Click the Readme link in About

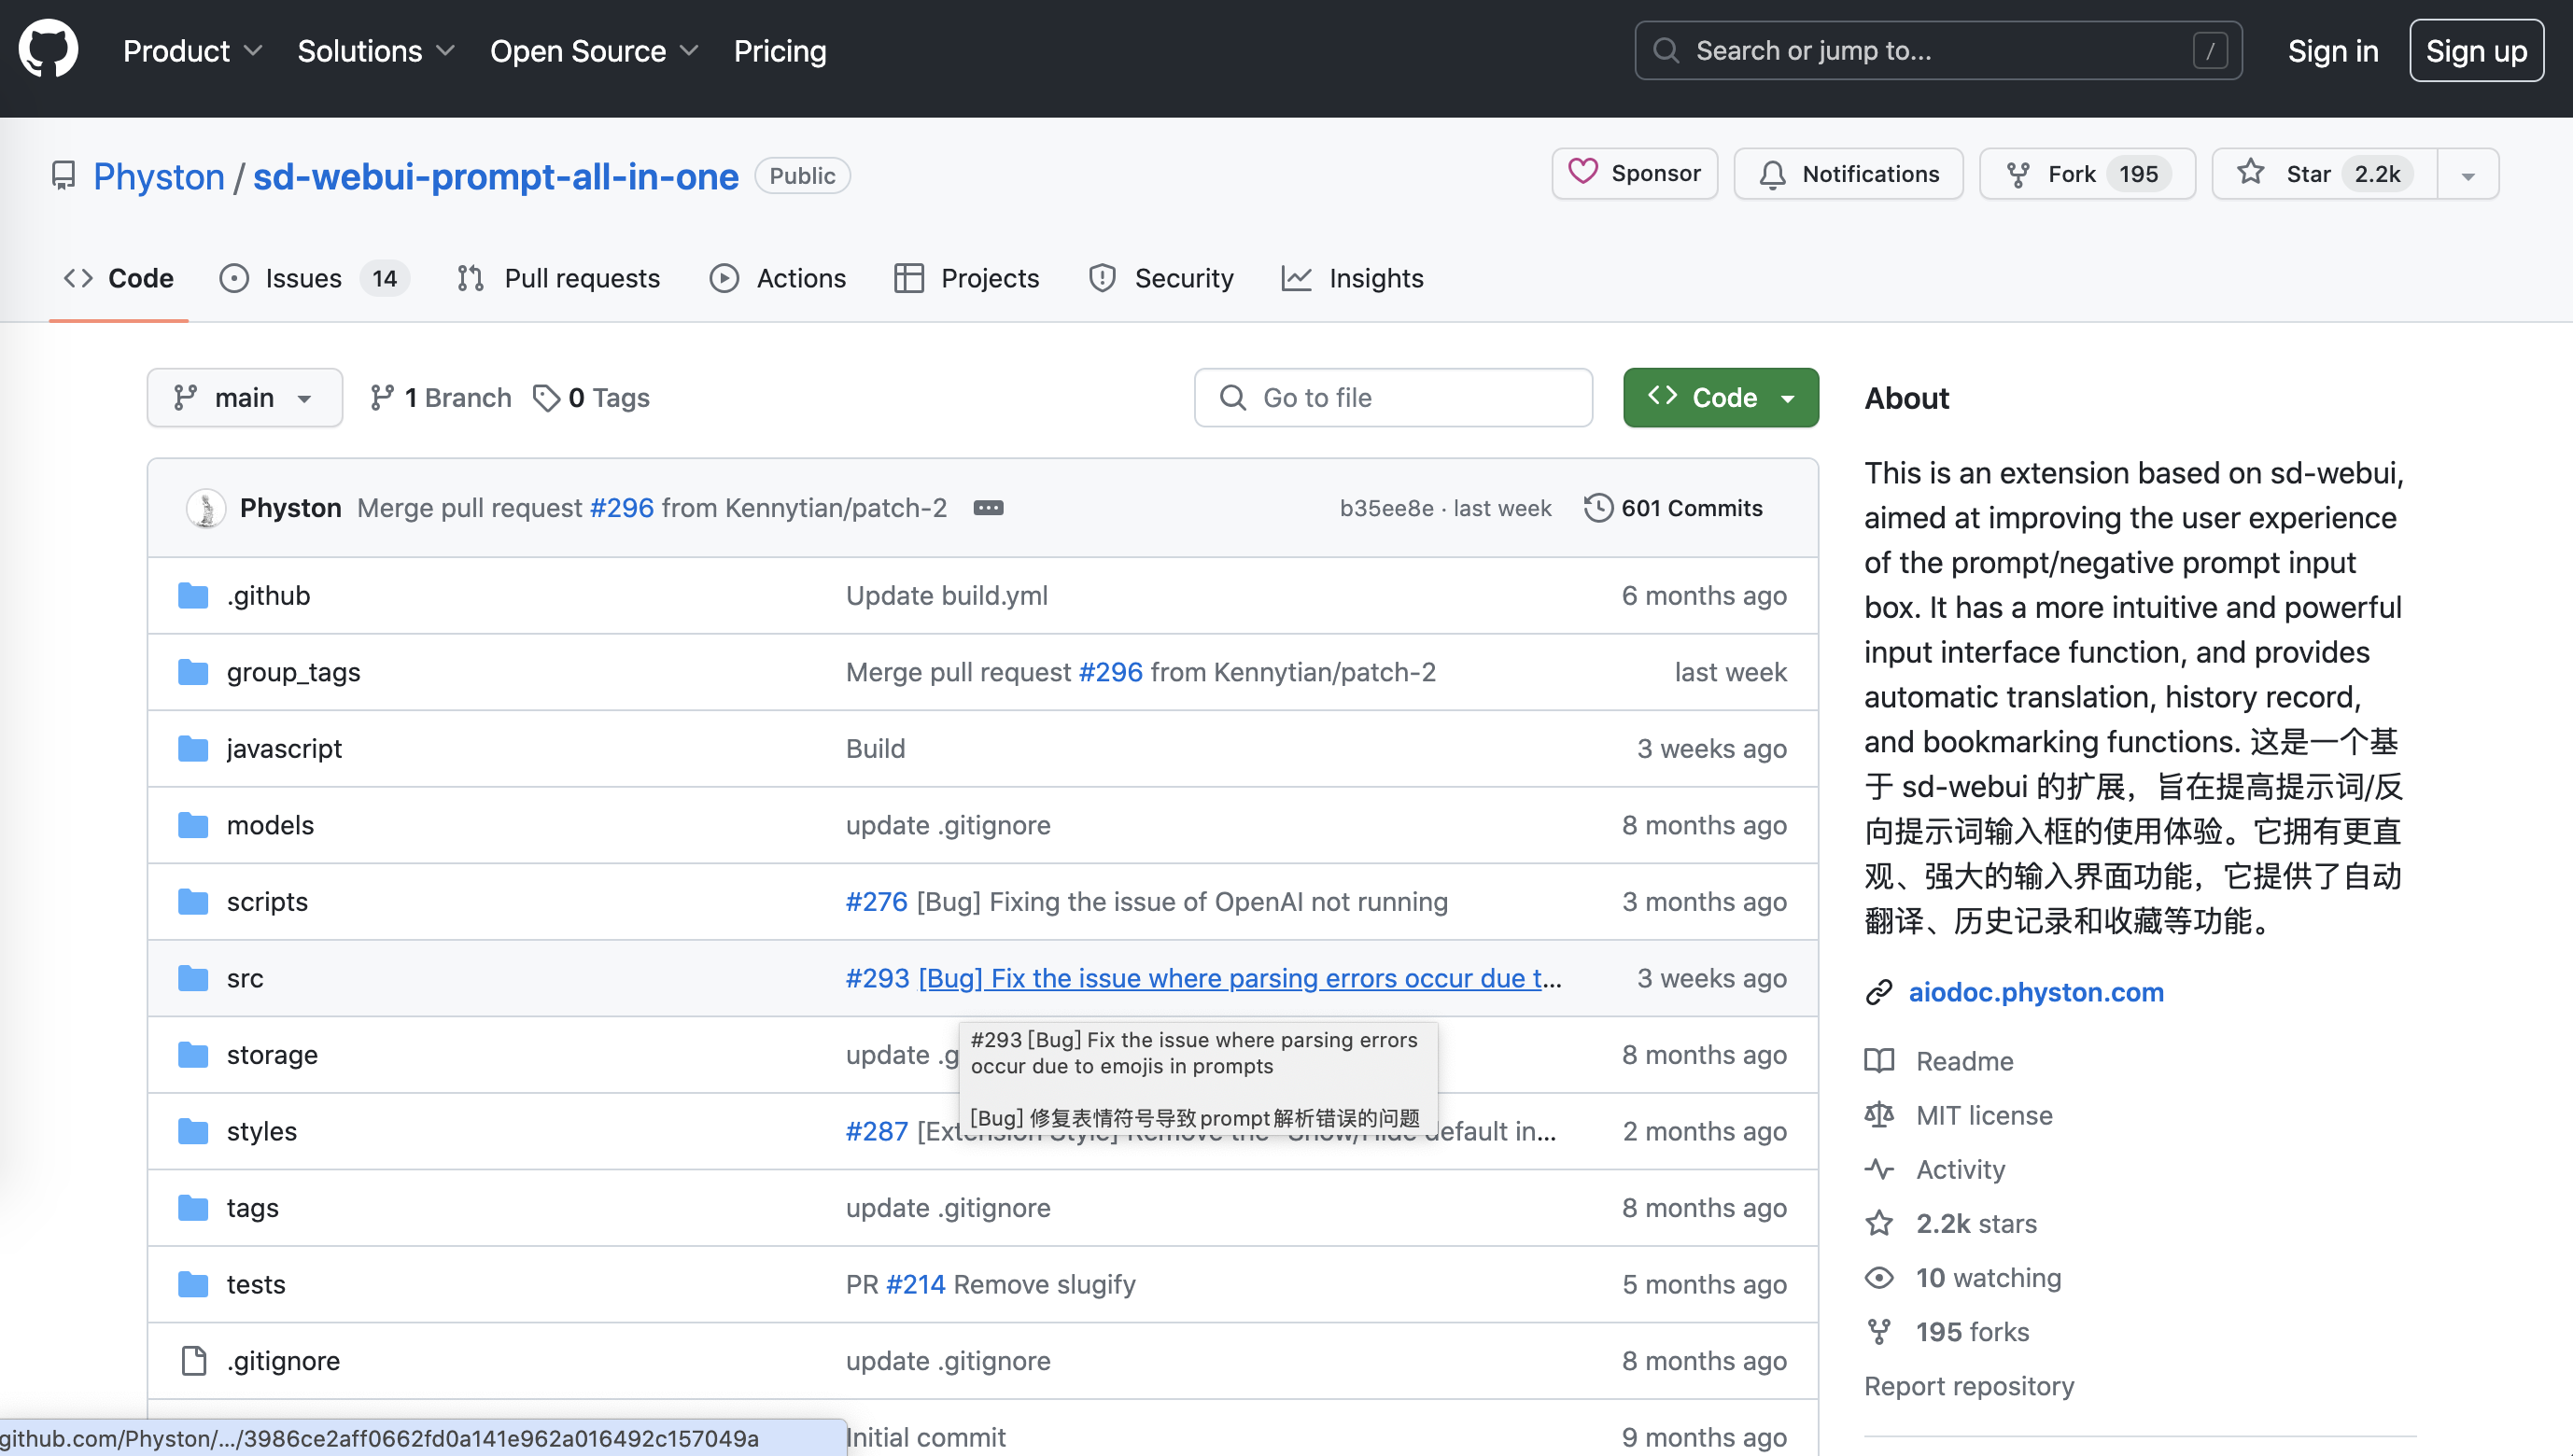coord(1965,1060)
